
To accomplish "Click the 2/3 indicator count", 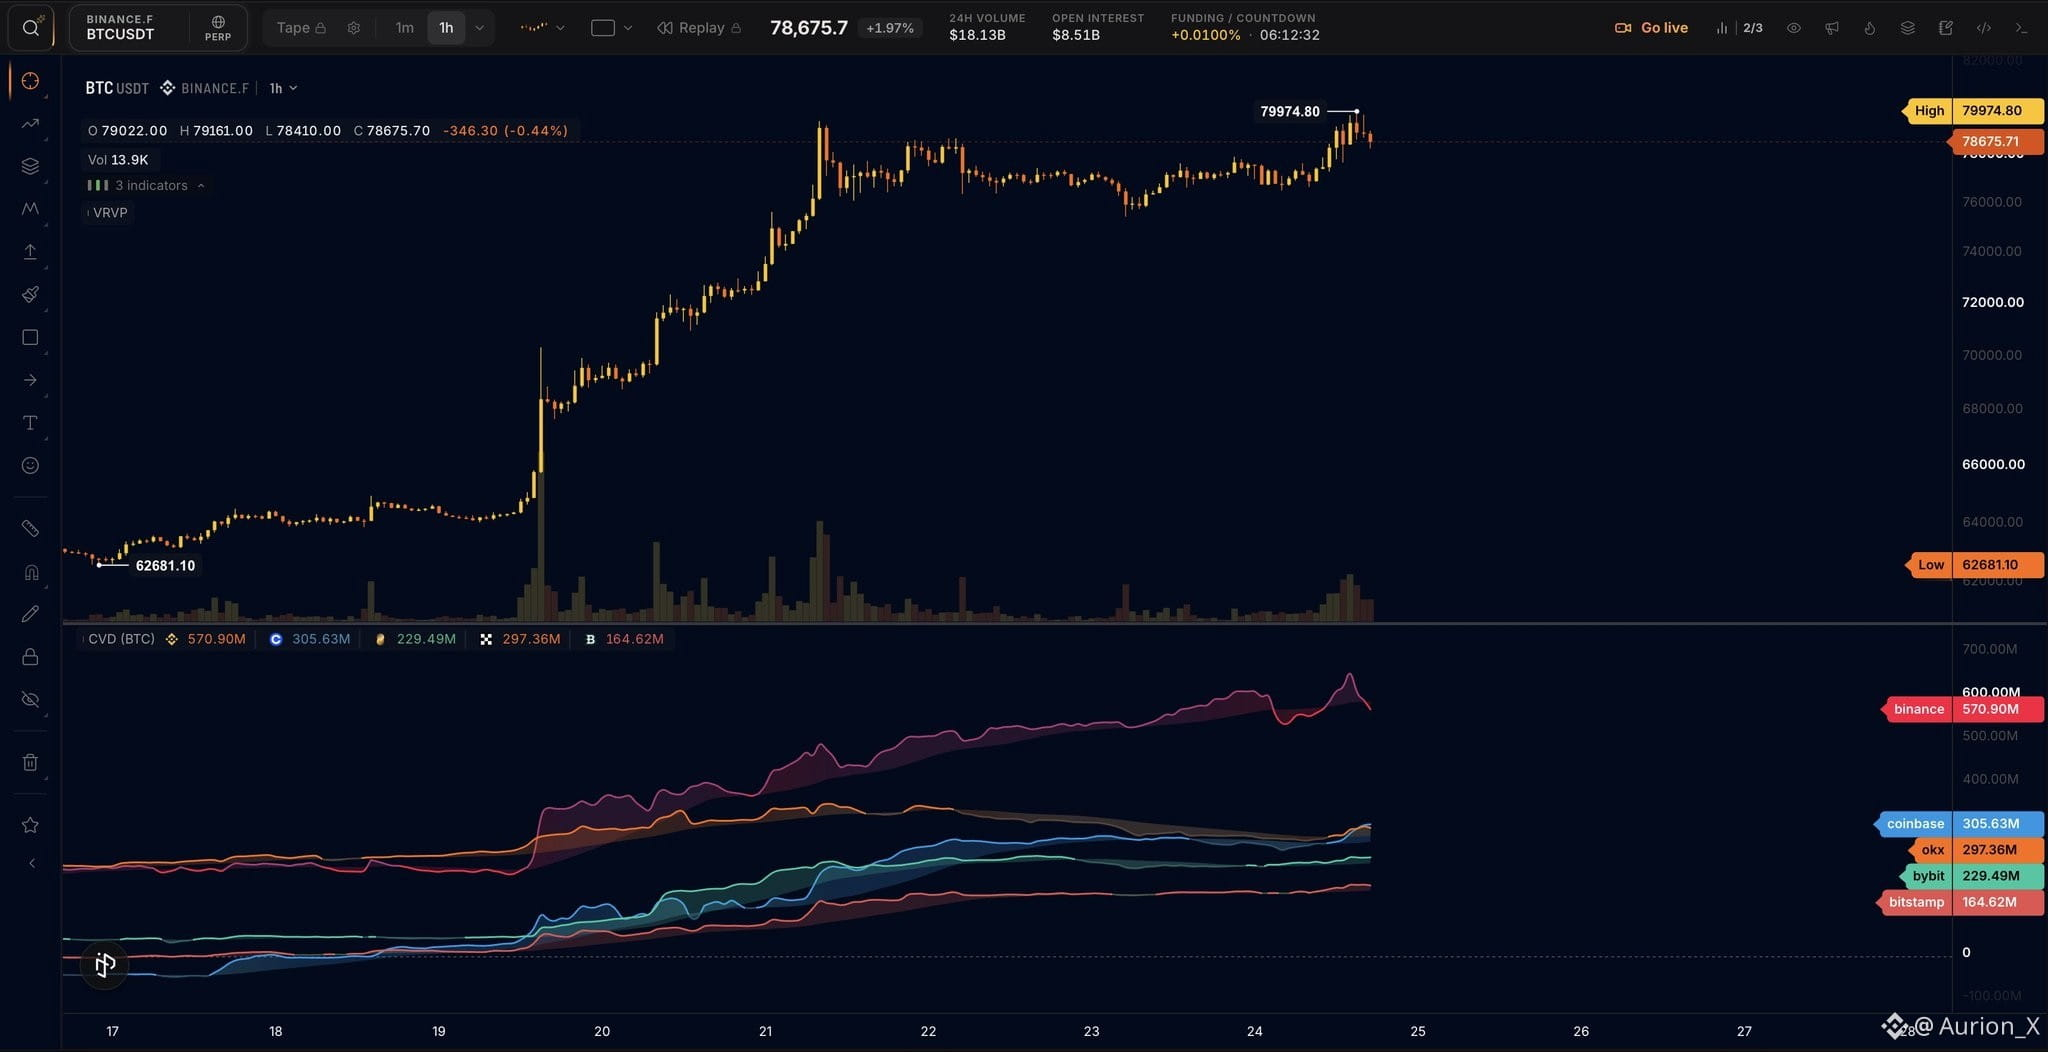I will pyautogui.click(x=1753, y=28).
